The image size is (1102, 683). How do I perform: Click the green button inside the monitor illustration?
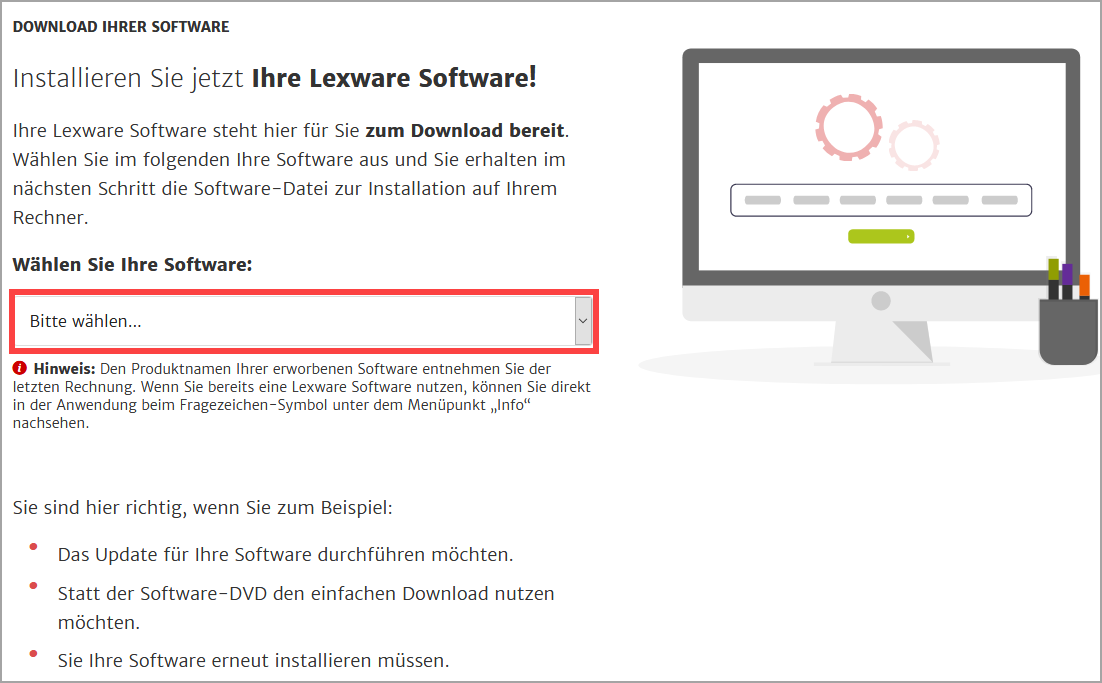coord(881,237)
